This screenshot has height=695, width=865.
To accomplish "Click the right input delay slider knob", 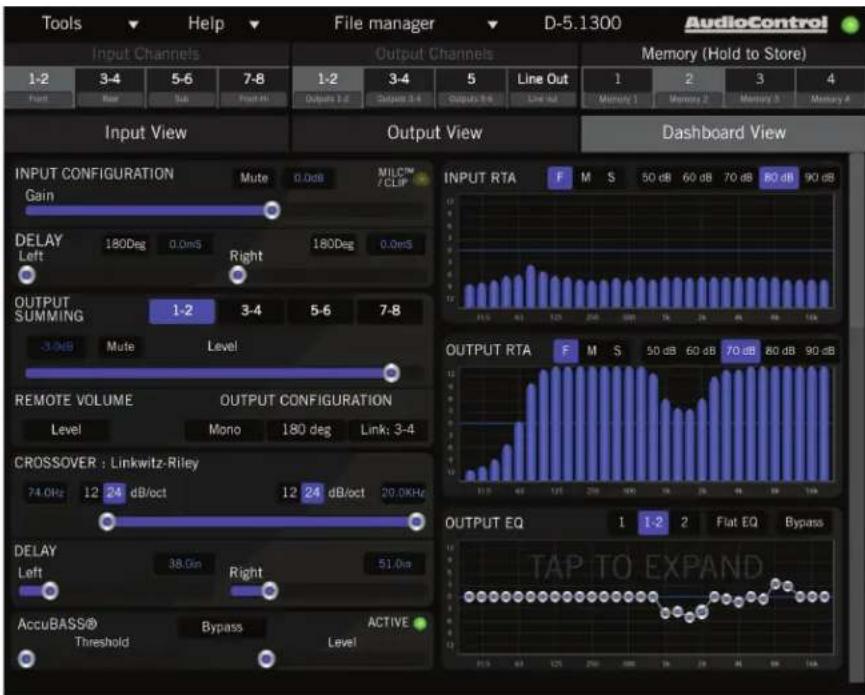I will click(238, 275).
